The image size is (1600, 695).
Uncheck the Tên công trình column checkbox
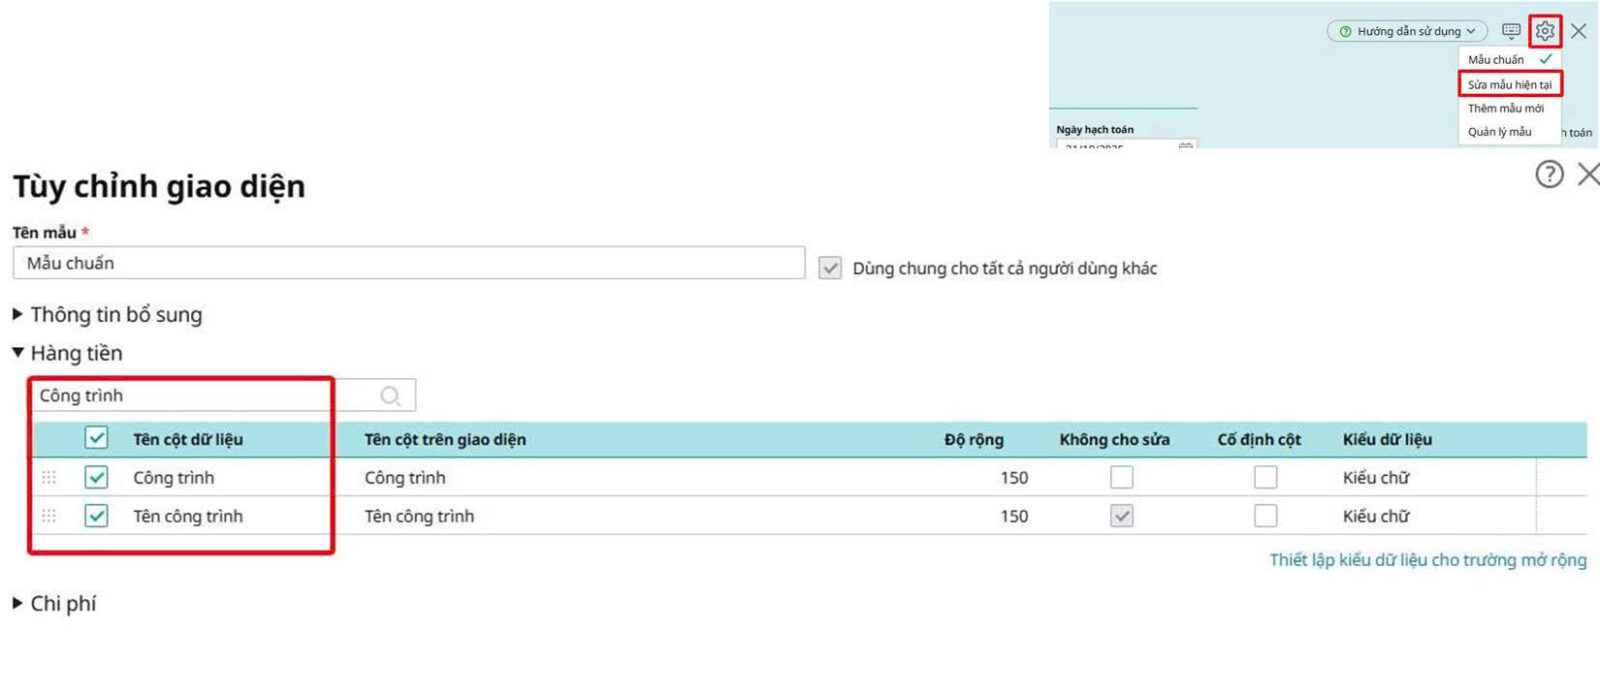[96, 516]
